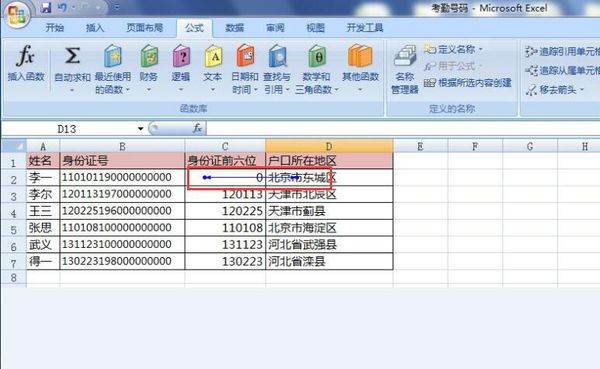Click 追踪引用单元格 trace precedents button

[562, 51]
